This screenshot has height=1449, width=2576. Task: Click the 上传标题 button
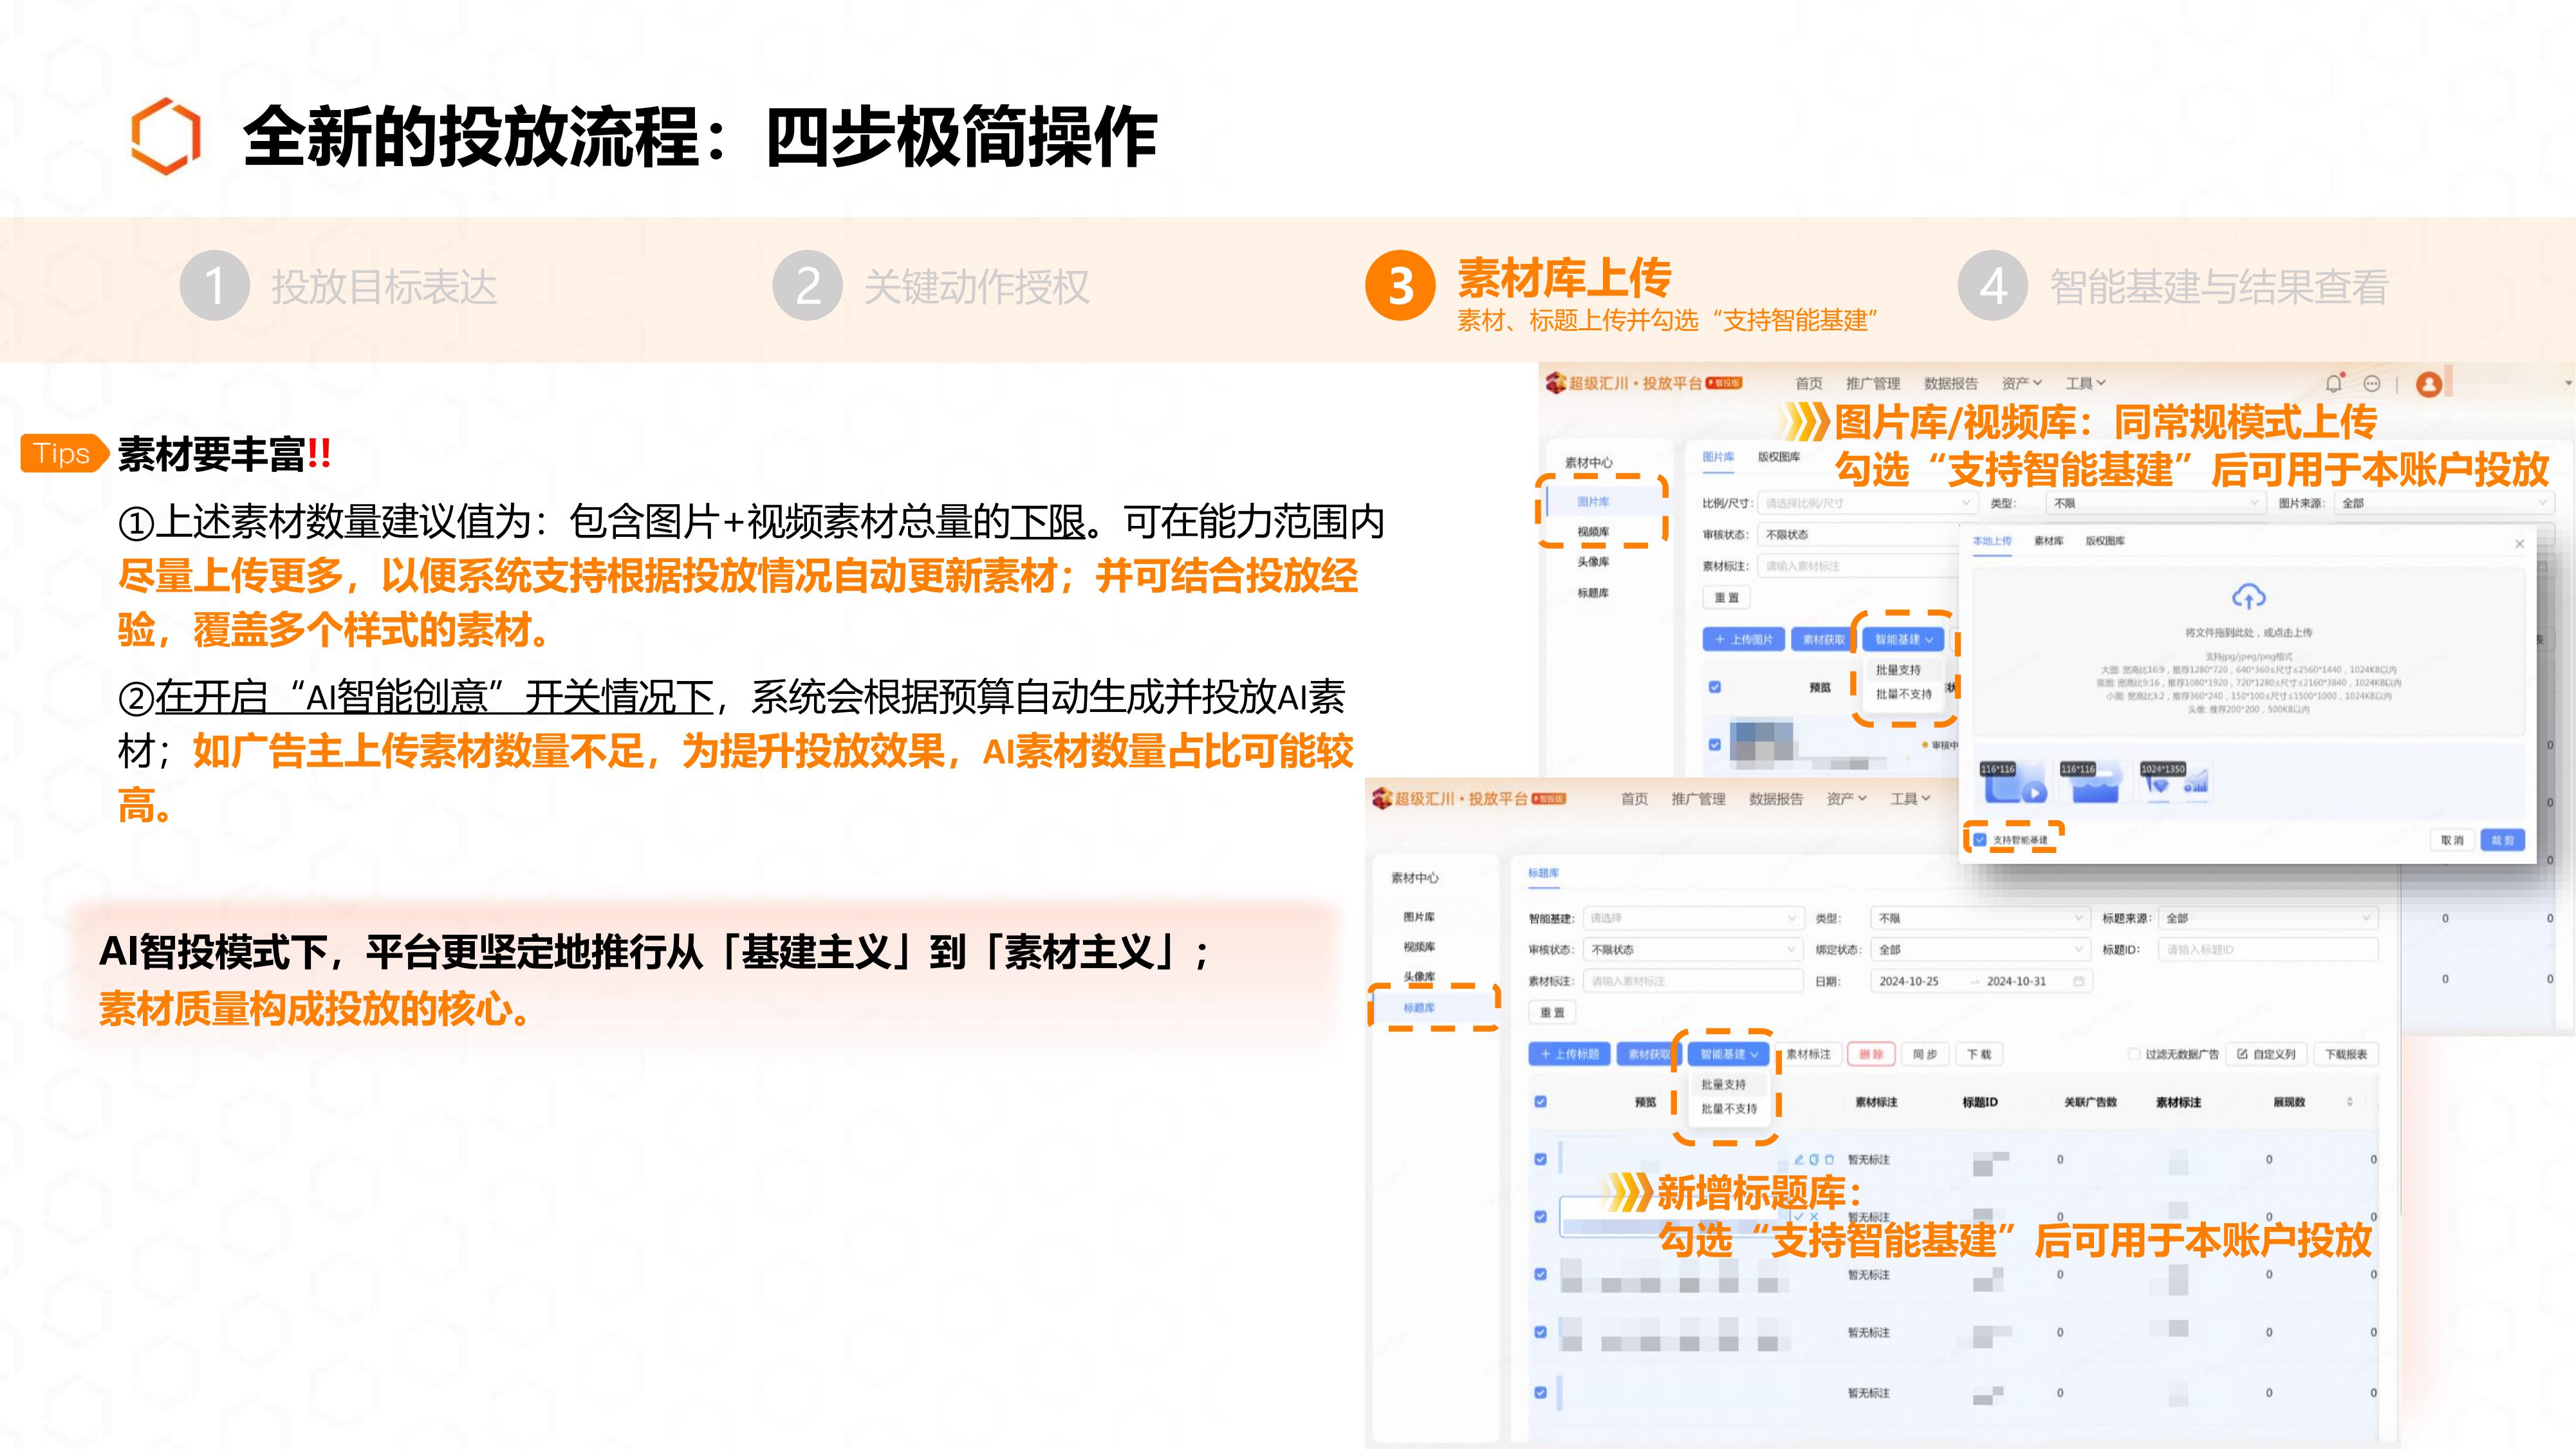click(1569, 1054)
